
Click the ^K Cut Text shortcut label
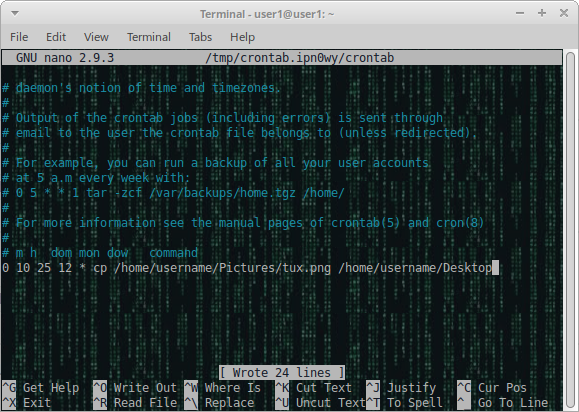click(314, 388)
